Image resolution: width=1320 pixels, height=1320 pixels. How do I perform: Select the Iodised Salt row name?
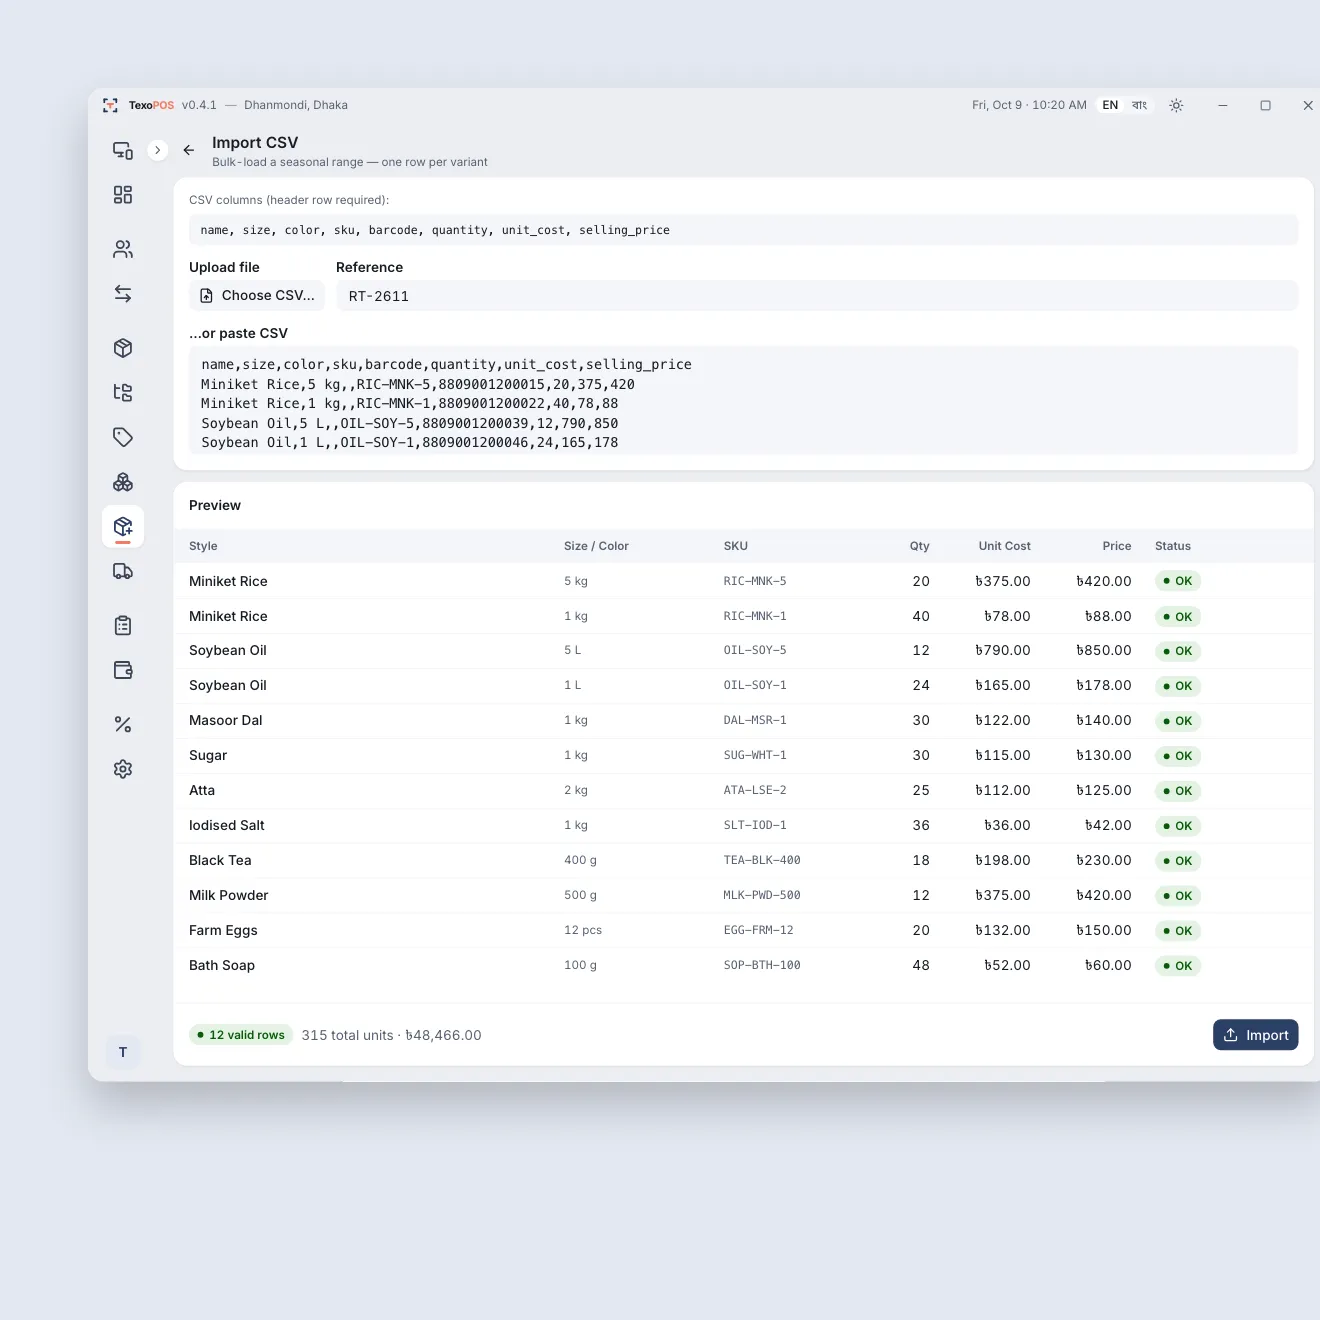(227, 825)
